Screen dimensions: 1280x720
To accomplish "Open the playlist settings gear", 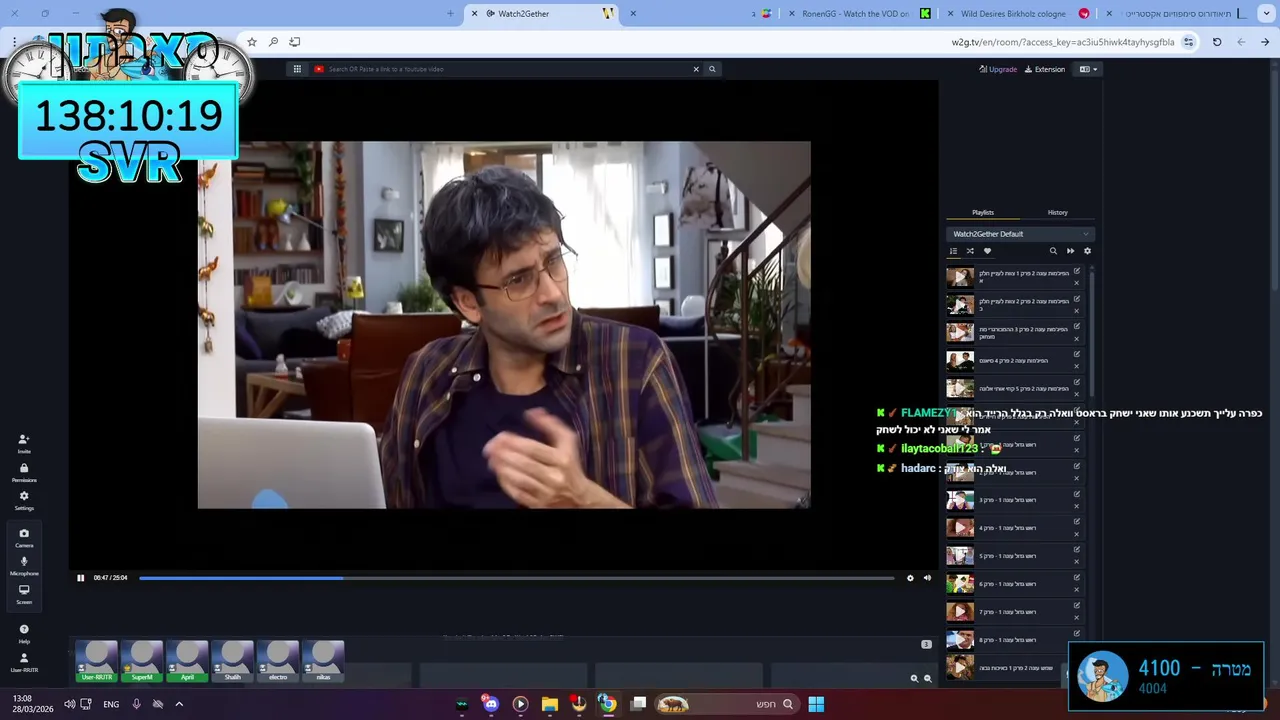I will click(1087, 251).
